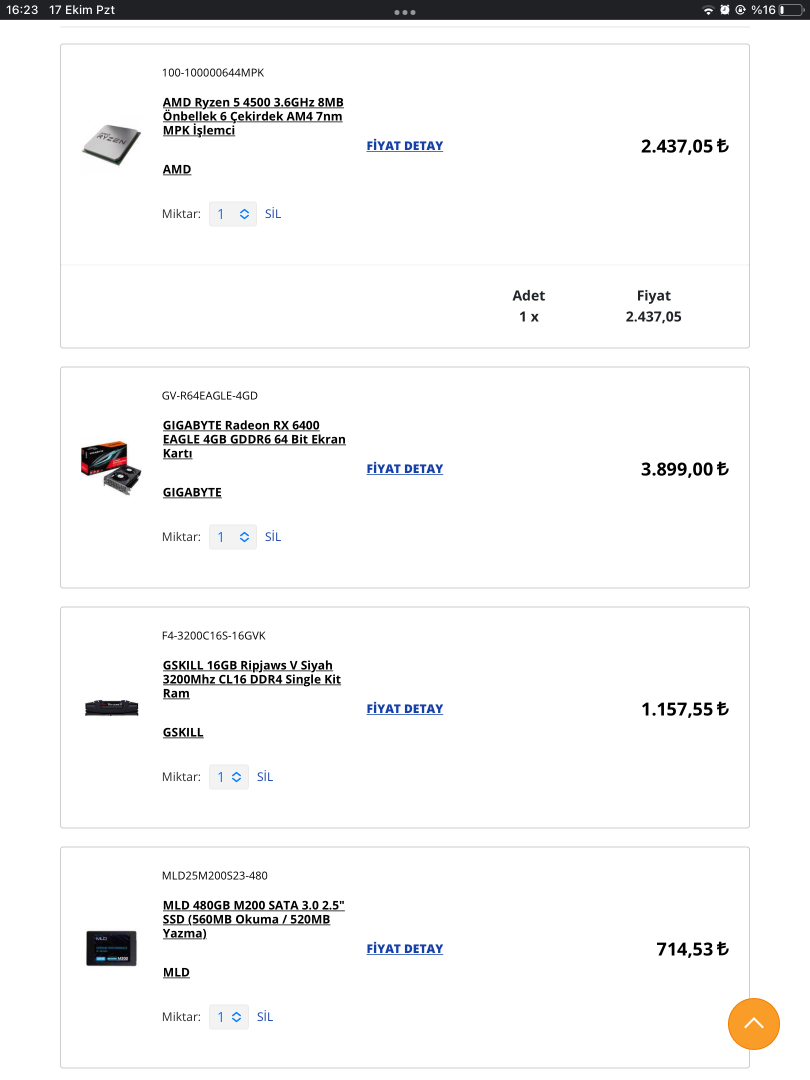Viewport: 810px width, 1080px height.
Task: Open the AMD Ryzen 5 4500 product title
Action: (x=253, y=116)
